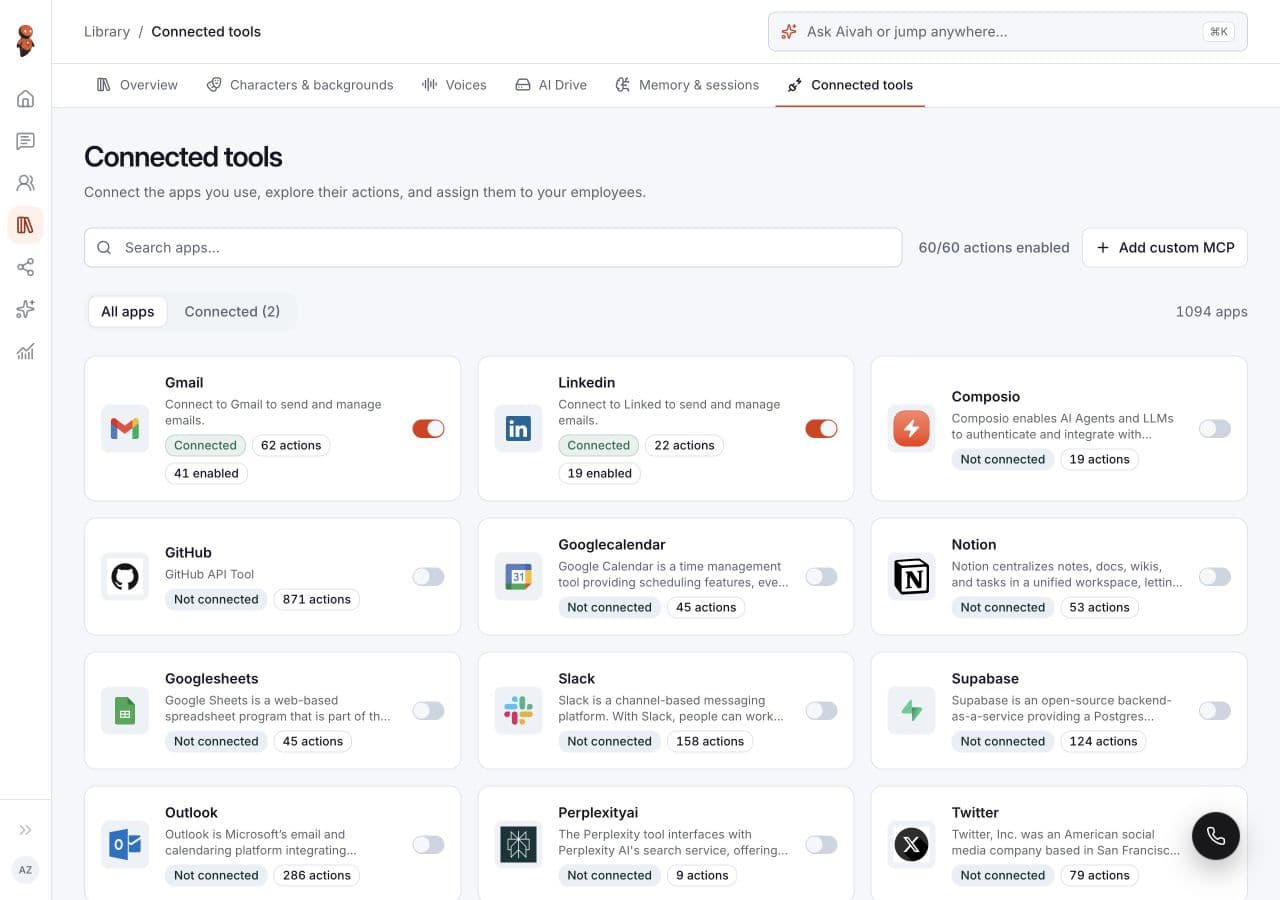The image size is (1280, 900).
Task: Click the Ask Aivah or jump anywhere bar
Action: point(1008,31)
